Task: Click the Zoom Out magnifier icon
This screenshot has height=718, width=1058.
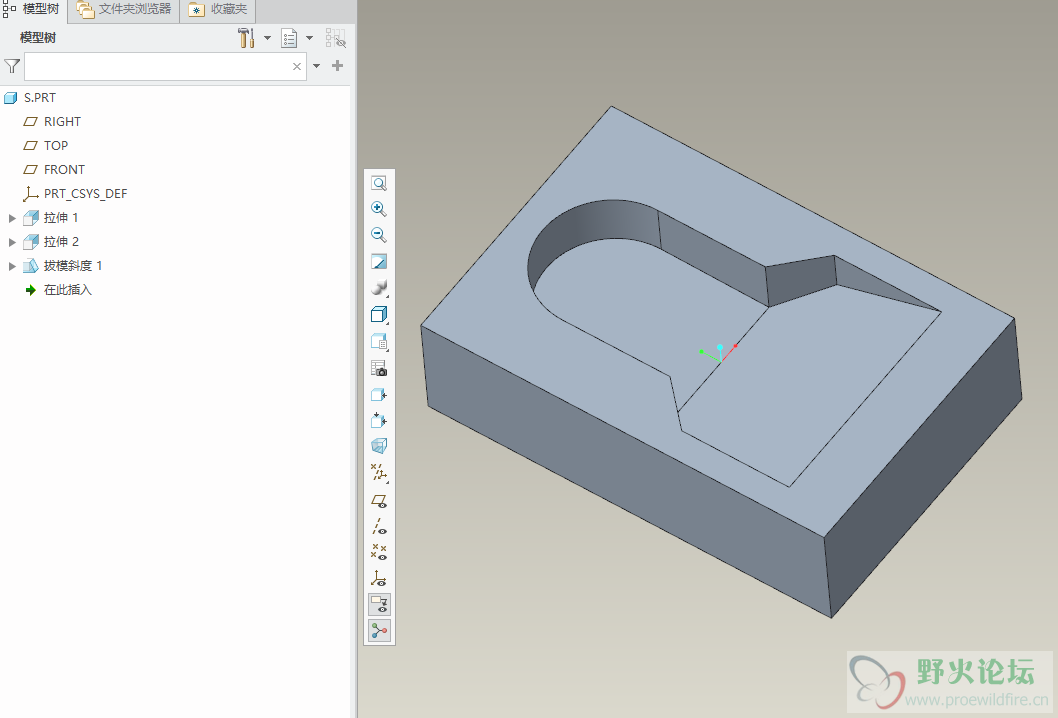Action: [379, 235]
